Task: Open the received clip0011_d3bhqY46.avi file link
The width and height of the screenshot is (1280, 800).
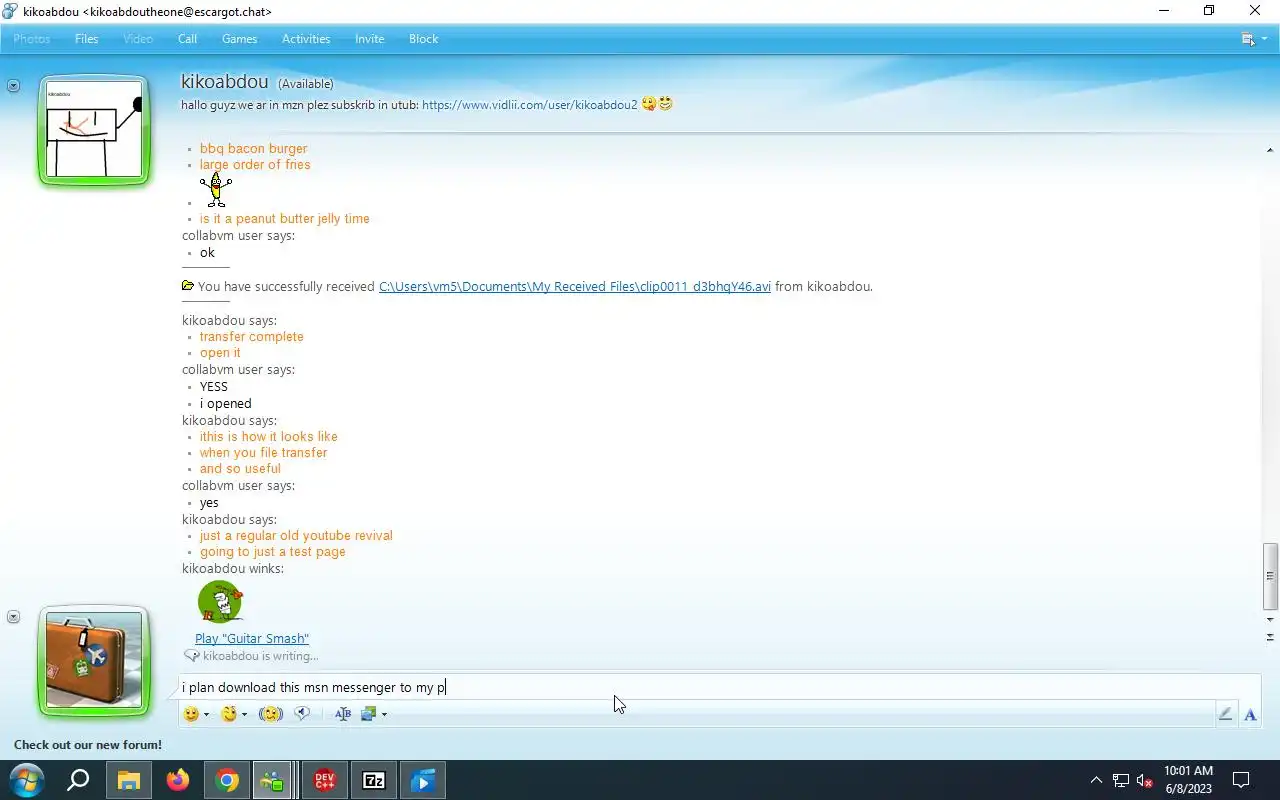Action: point(575,287)
